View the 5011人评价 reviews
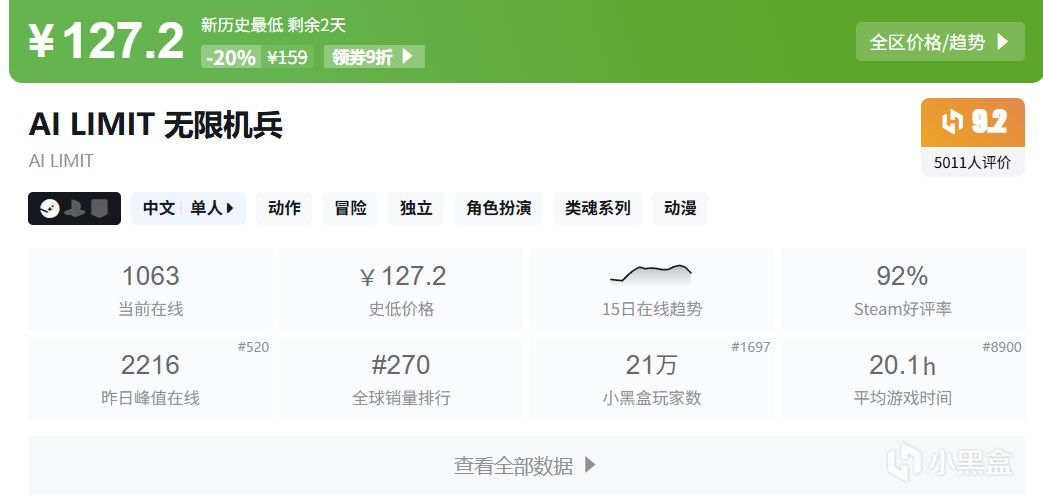1043x495 pixels. click(x=972, y=162)
